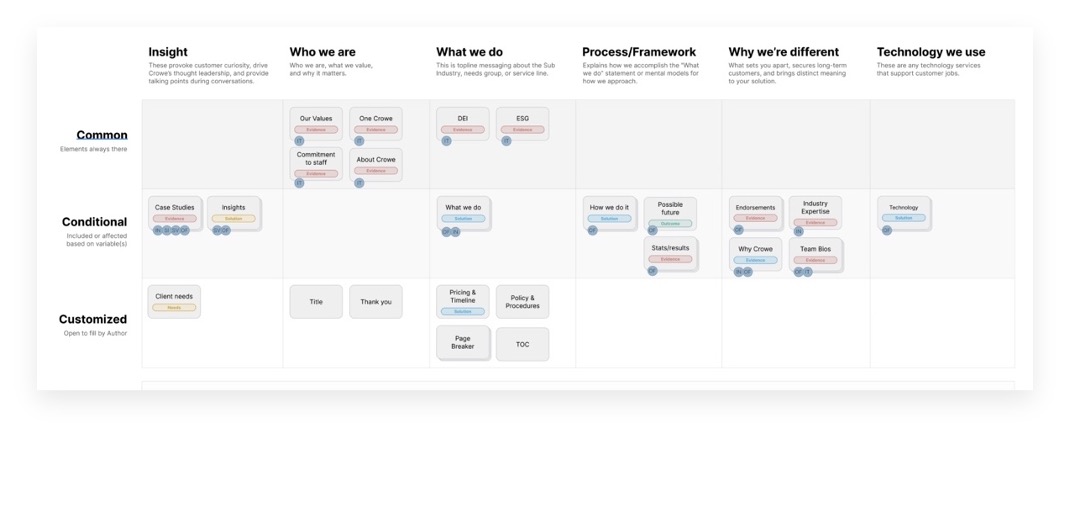This screenshot has width=1070, height=506.
Task: Click the OF badge on Technology card
Action: 887,230
